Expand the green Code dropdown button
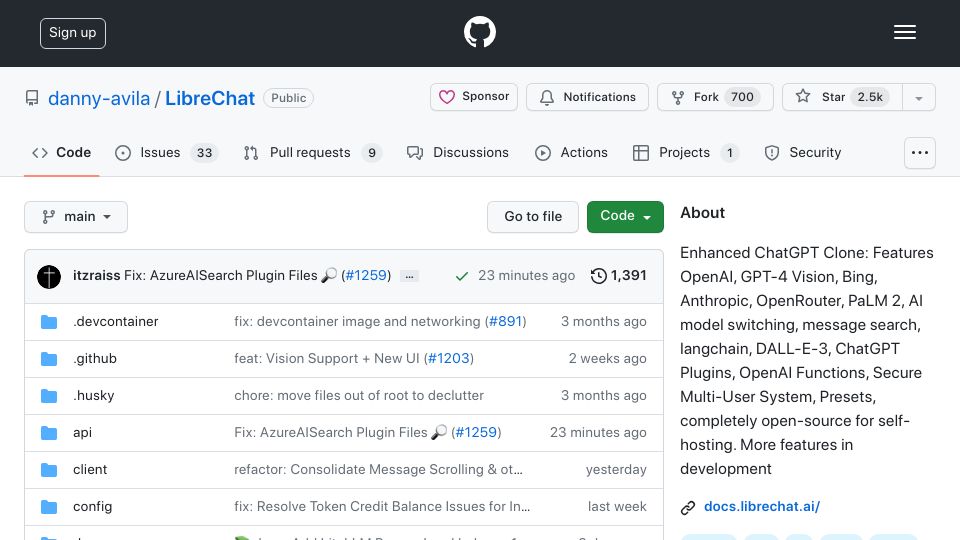 pos(625,217)
